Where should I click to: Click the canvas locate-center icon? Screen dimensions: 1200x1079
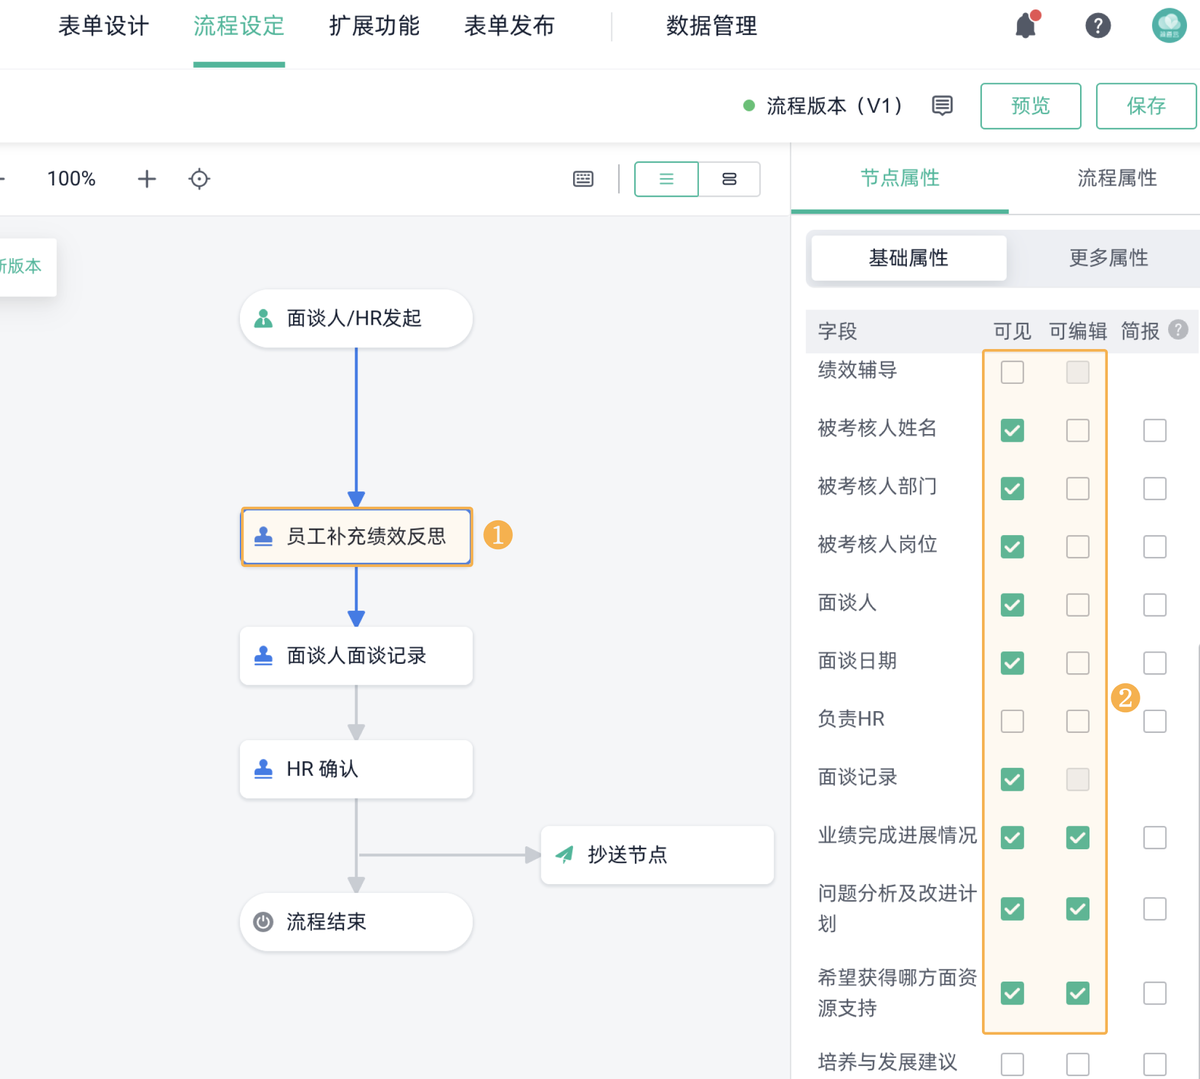click(x=200, y=179)
